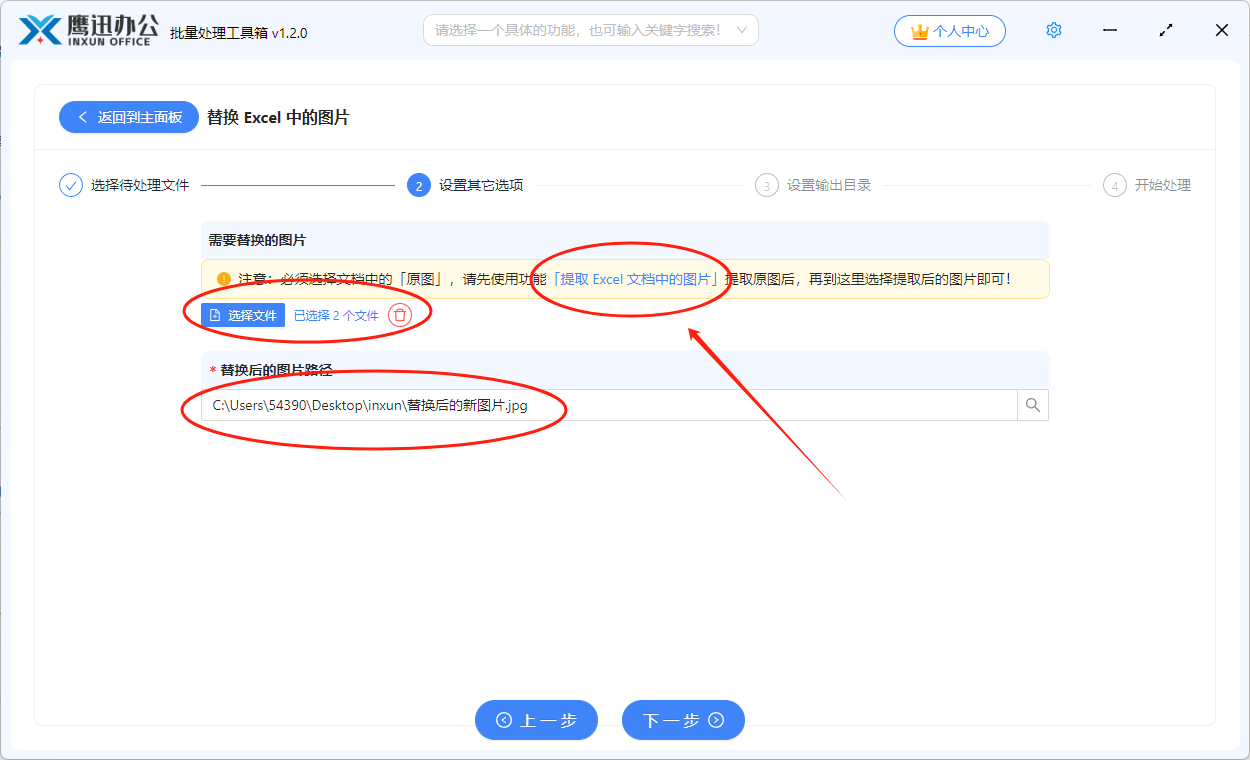Image resolution: width=1250 pixels, height=760 pixels.
Task: Click inside the replacement image path field
Action: pos(500,405)
